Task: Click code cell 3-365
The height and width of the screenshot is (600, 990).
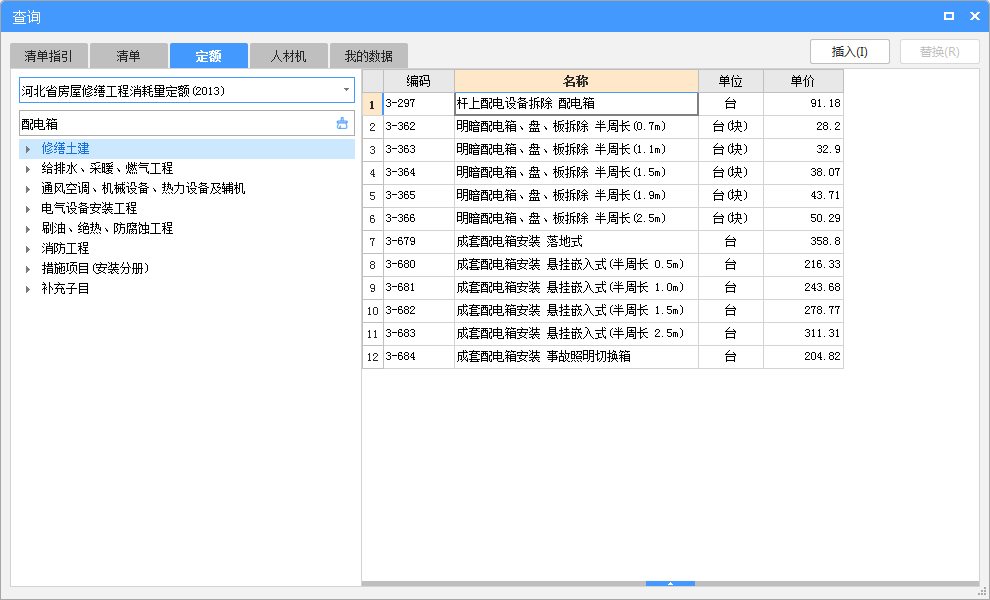Action: click(x=419, y=195)
